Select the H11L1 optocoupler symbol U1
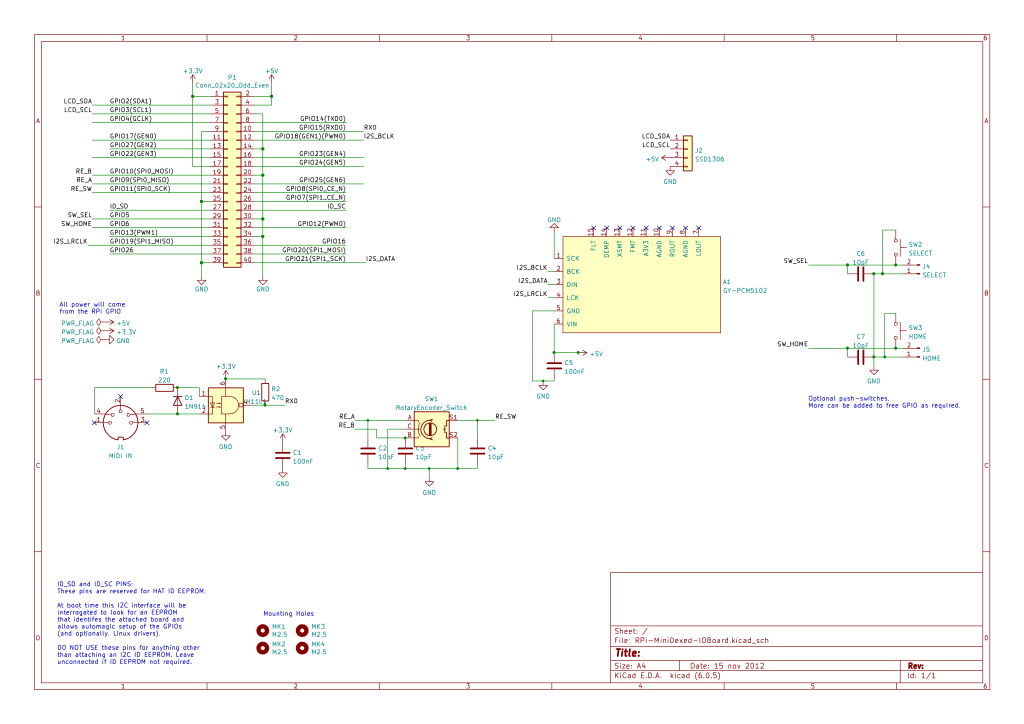The height and width of the screenshot is (724, 1024). coord(226,405)
